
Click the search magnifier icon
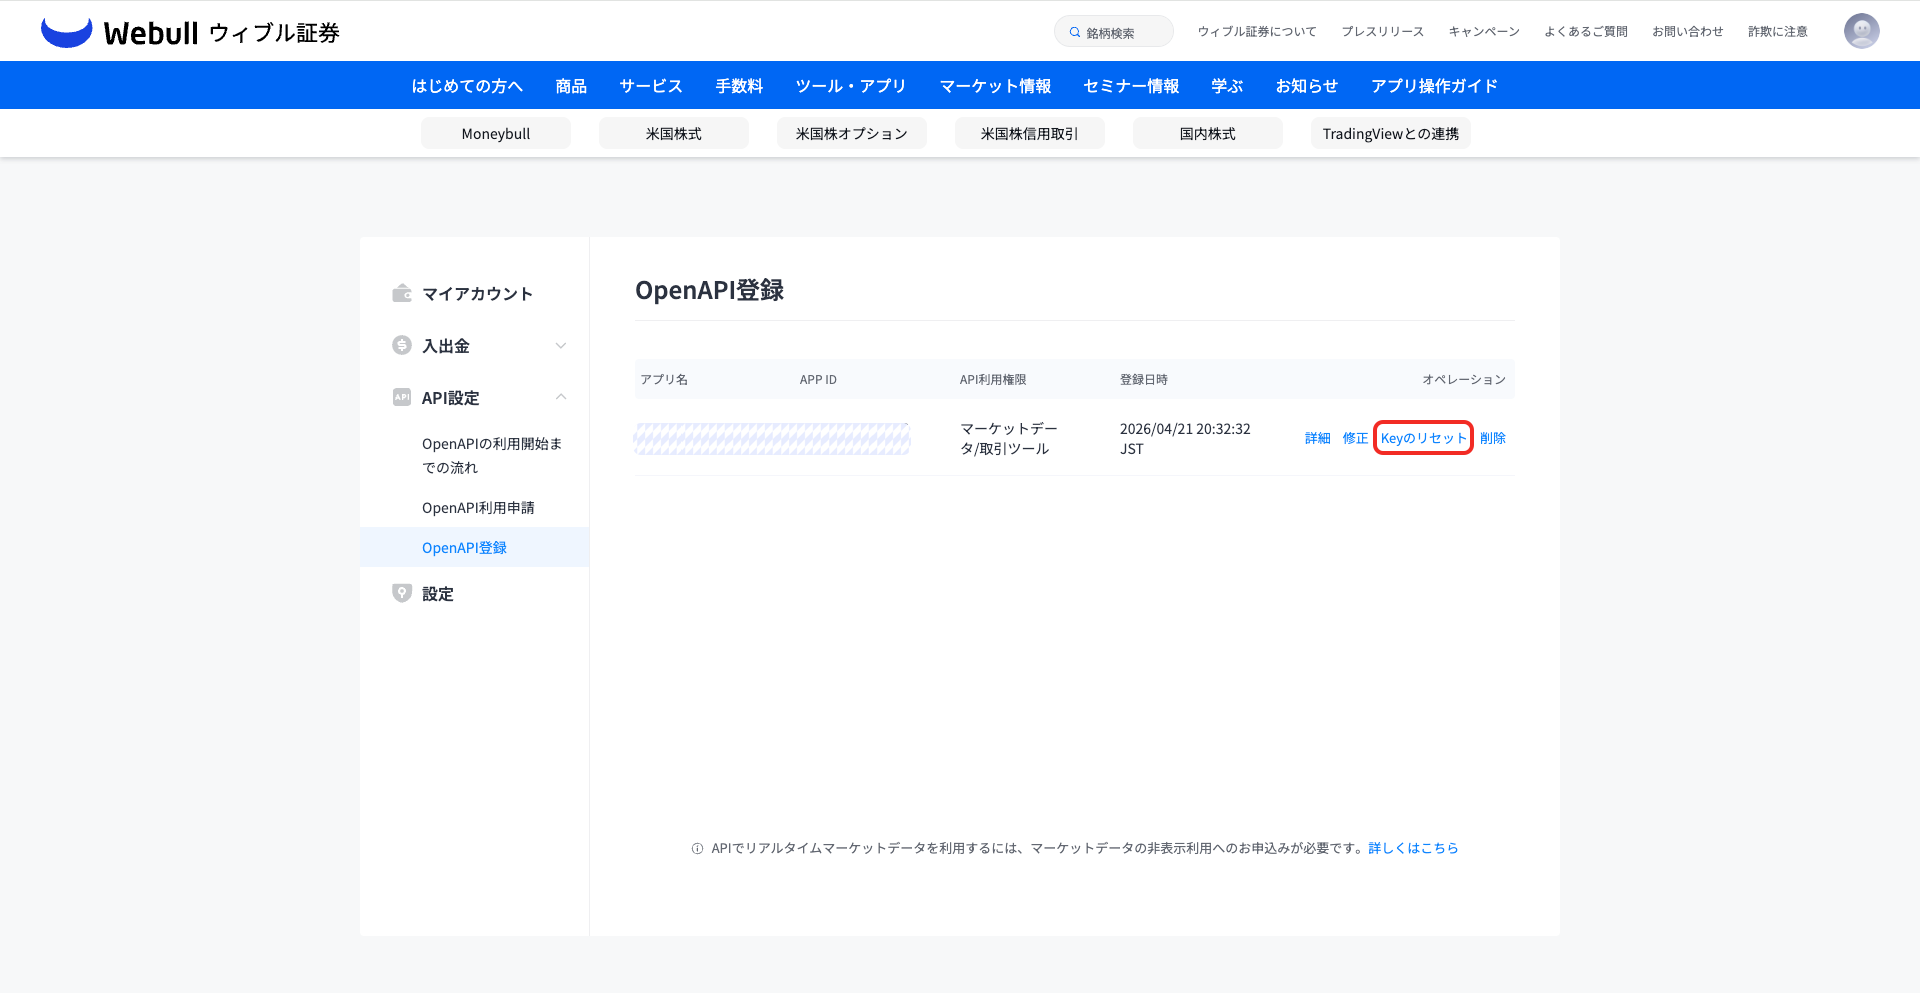1075,32
